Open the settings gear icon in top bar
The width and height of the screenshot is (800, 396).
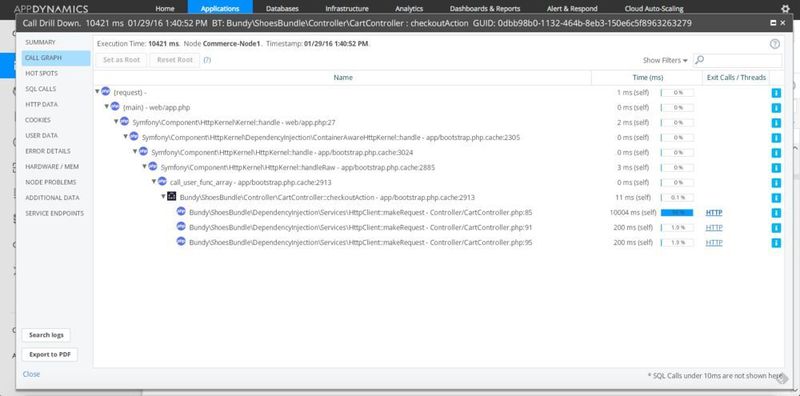coord(785,9)
